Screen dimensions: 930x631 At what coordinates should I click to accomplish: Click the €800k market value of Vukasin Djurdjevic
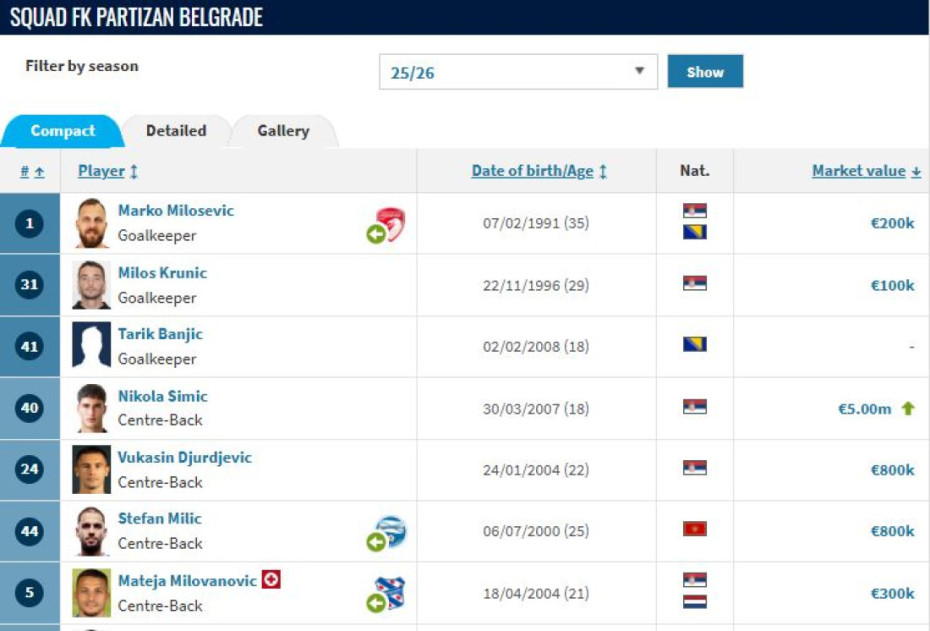click(892, 470)
